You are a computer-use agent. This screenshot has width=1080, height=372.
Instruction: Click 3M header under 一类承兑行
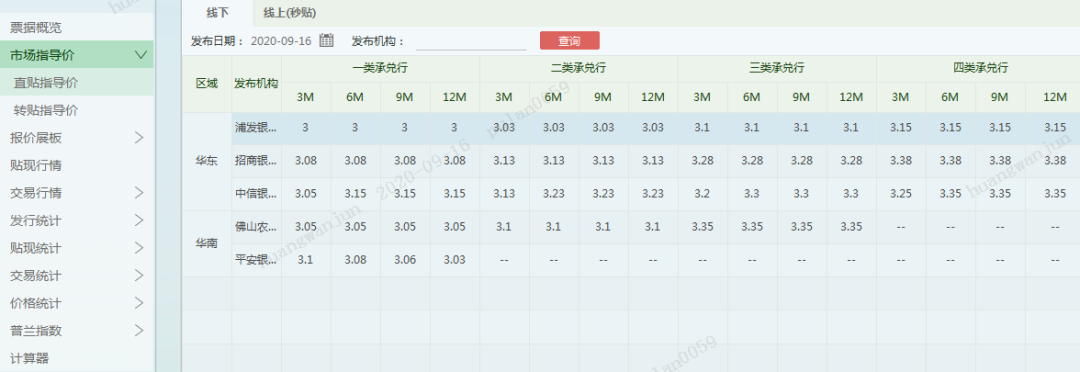(x=306, y=97)
